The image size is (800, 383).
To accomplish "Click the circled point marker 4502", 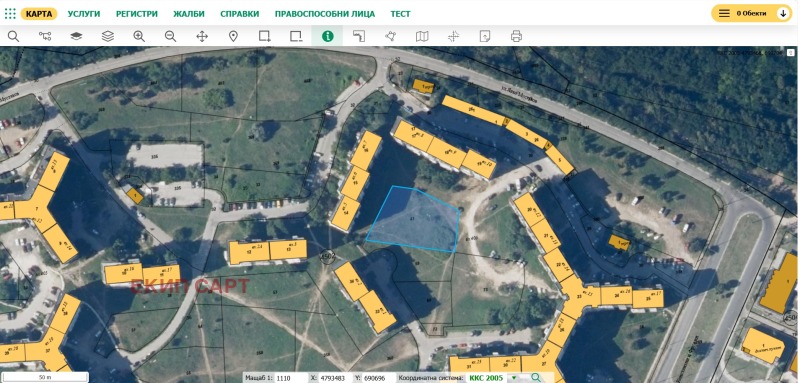I will pos(327,256).
